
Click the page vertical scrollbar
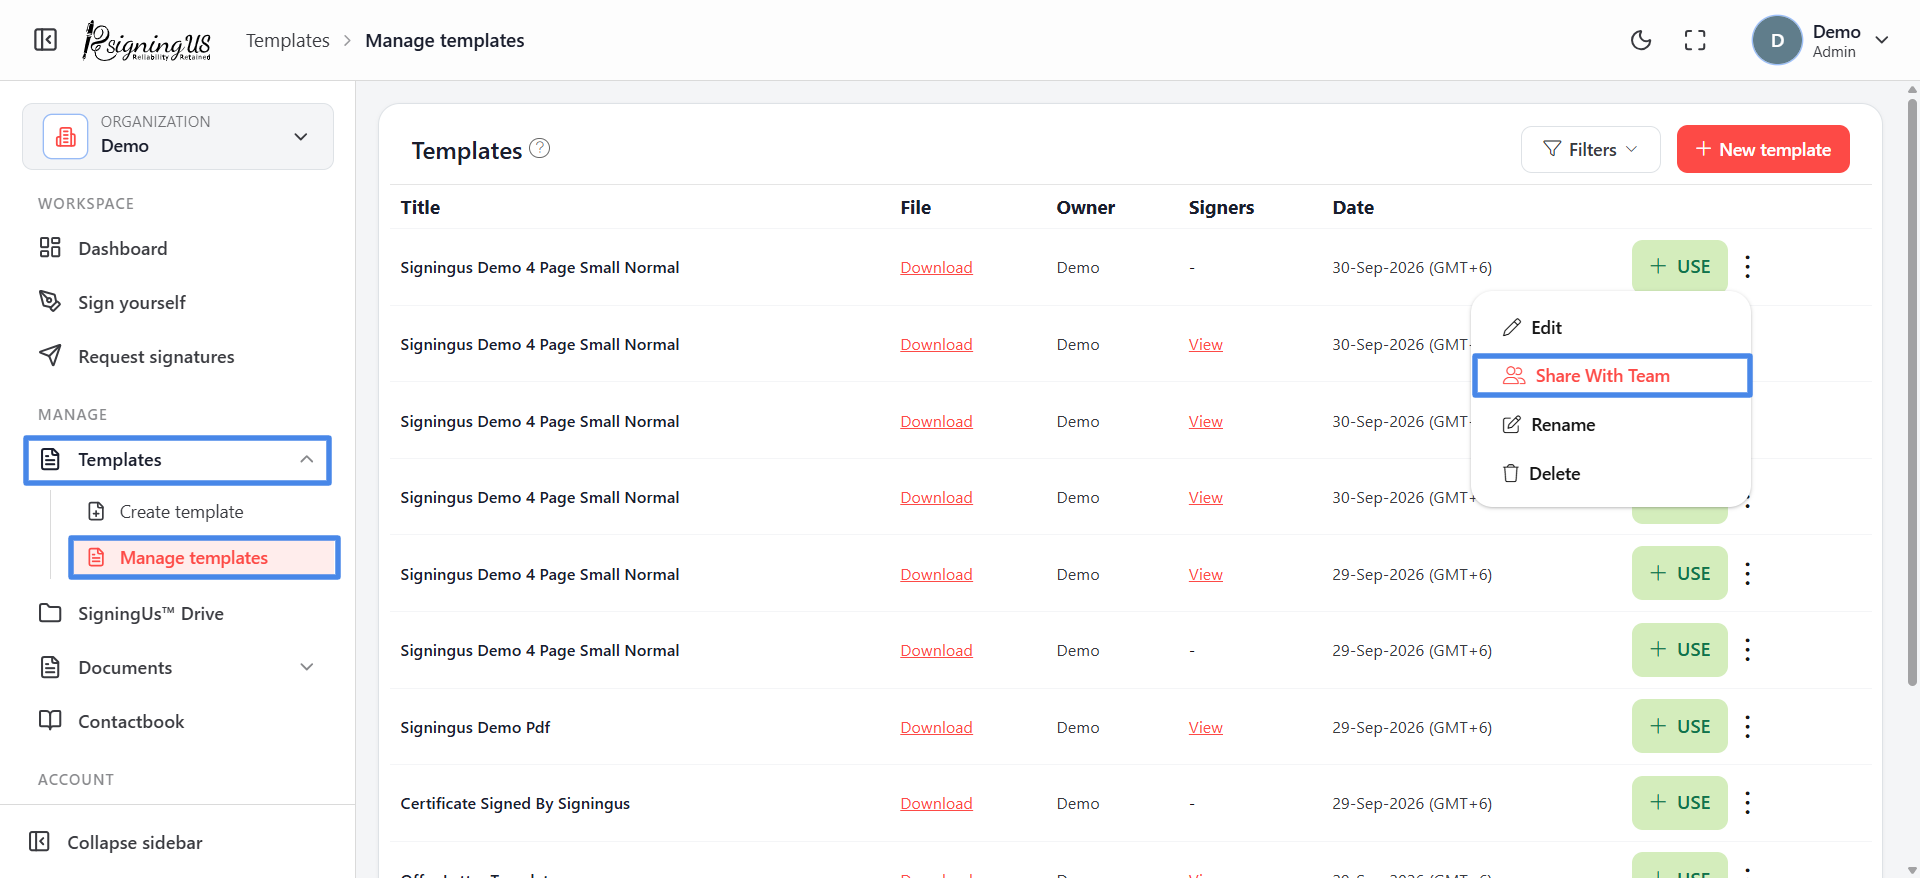click(1912, 390)
